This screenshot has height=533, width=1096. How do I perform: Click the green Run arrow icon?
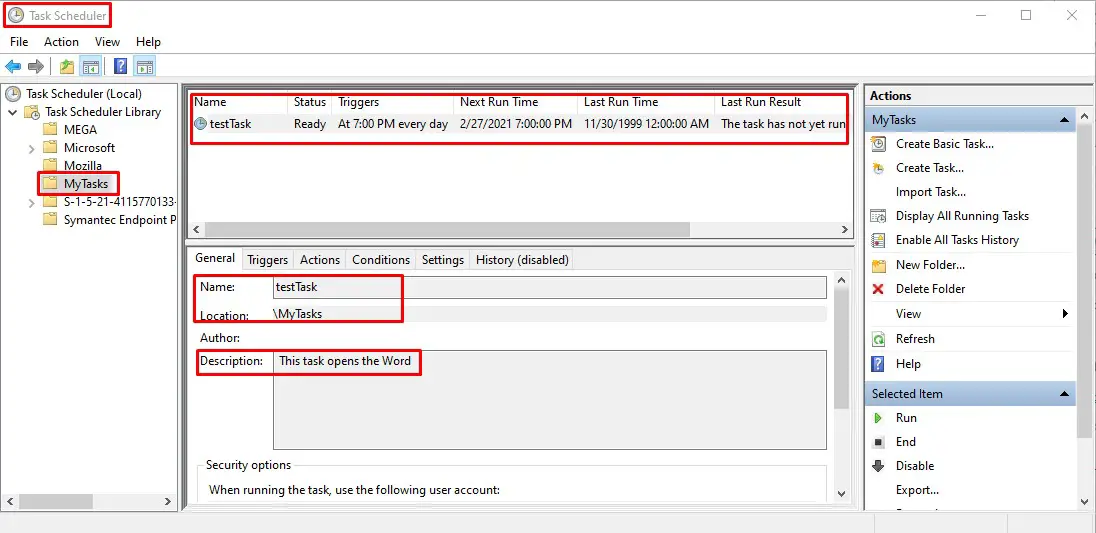(878, 418)
